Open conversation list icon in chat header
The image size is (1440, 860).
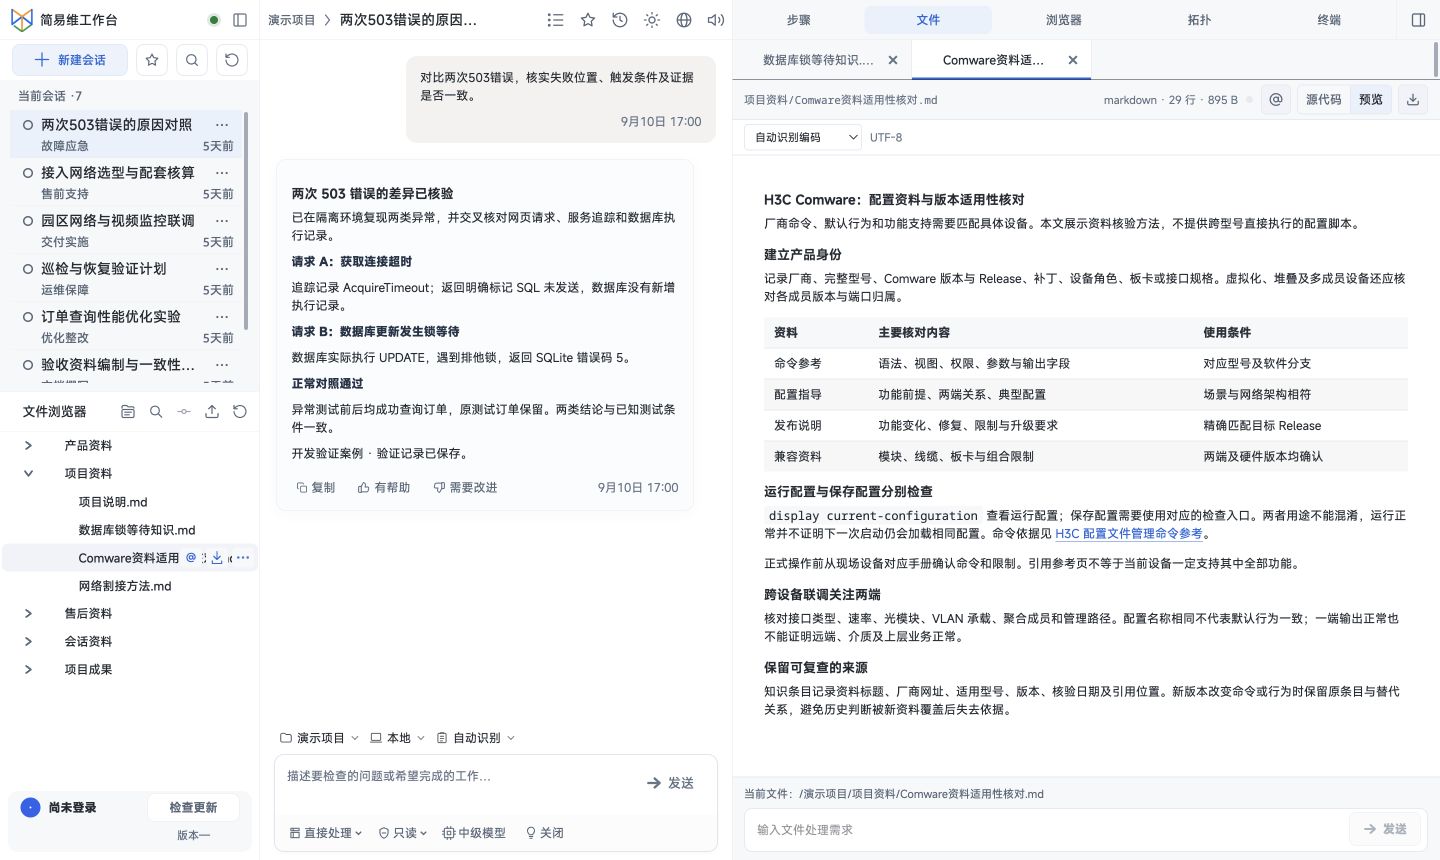(556, 20)
